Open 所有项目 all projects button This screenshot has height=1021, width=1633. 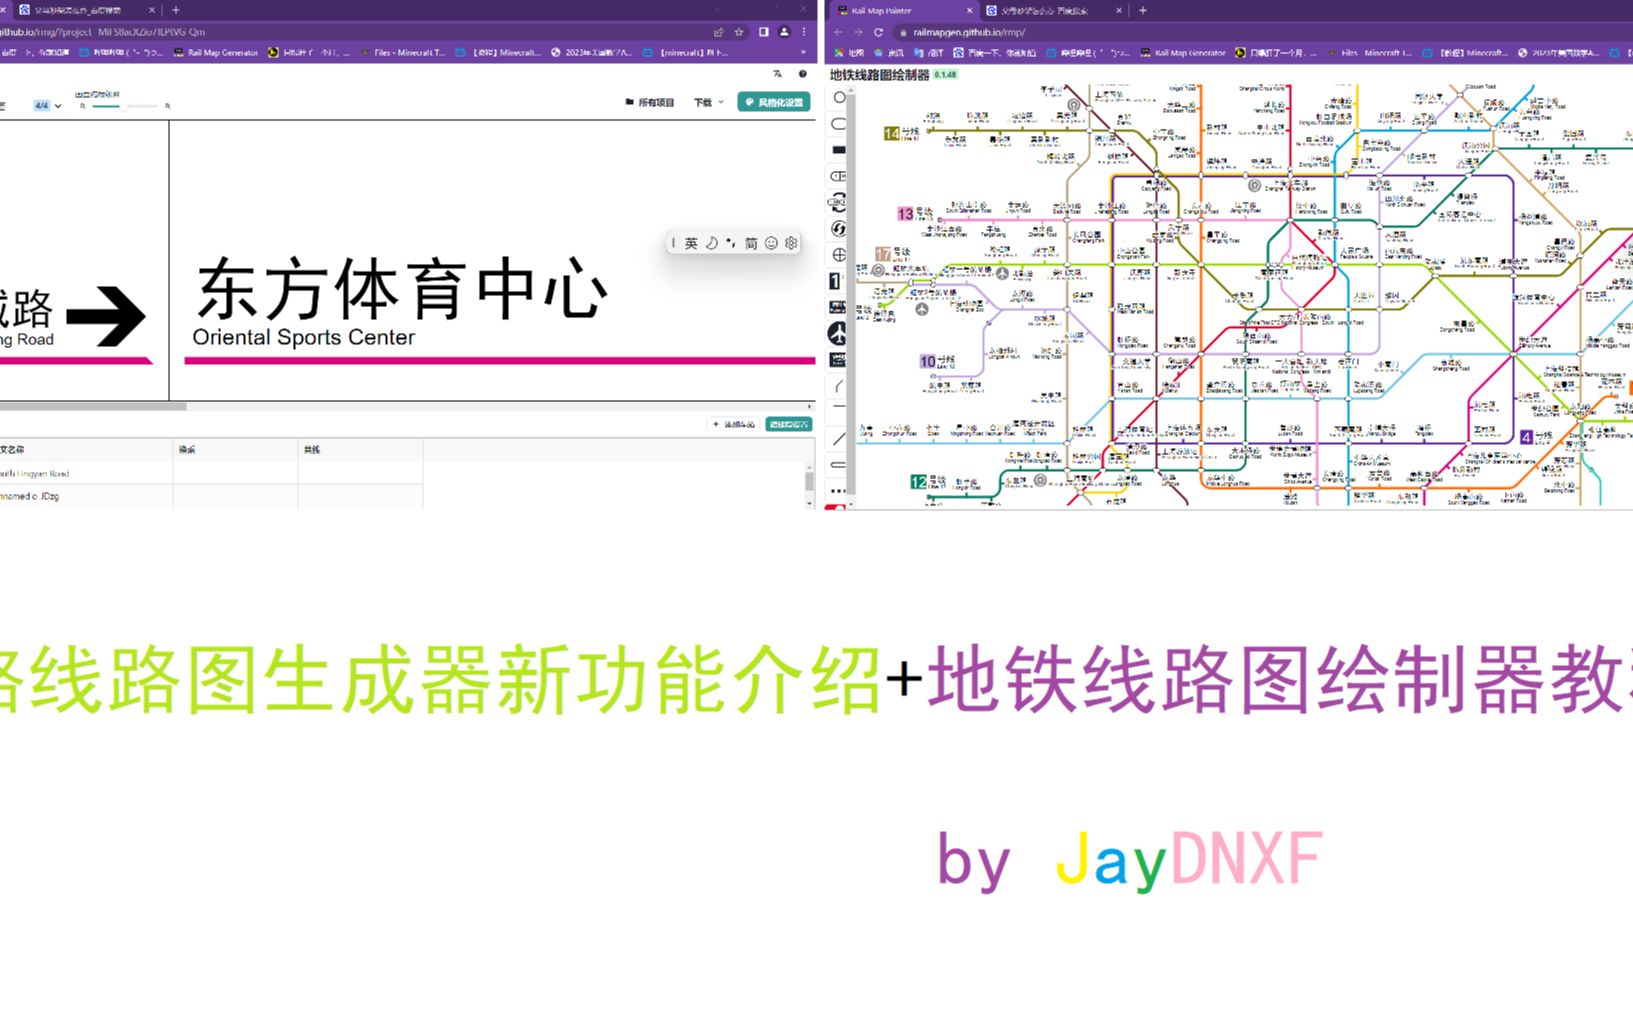(650, 102)
